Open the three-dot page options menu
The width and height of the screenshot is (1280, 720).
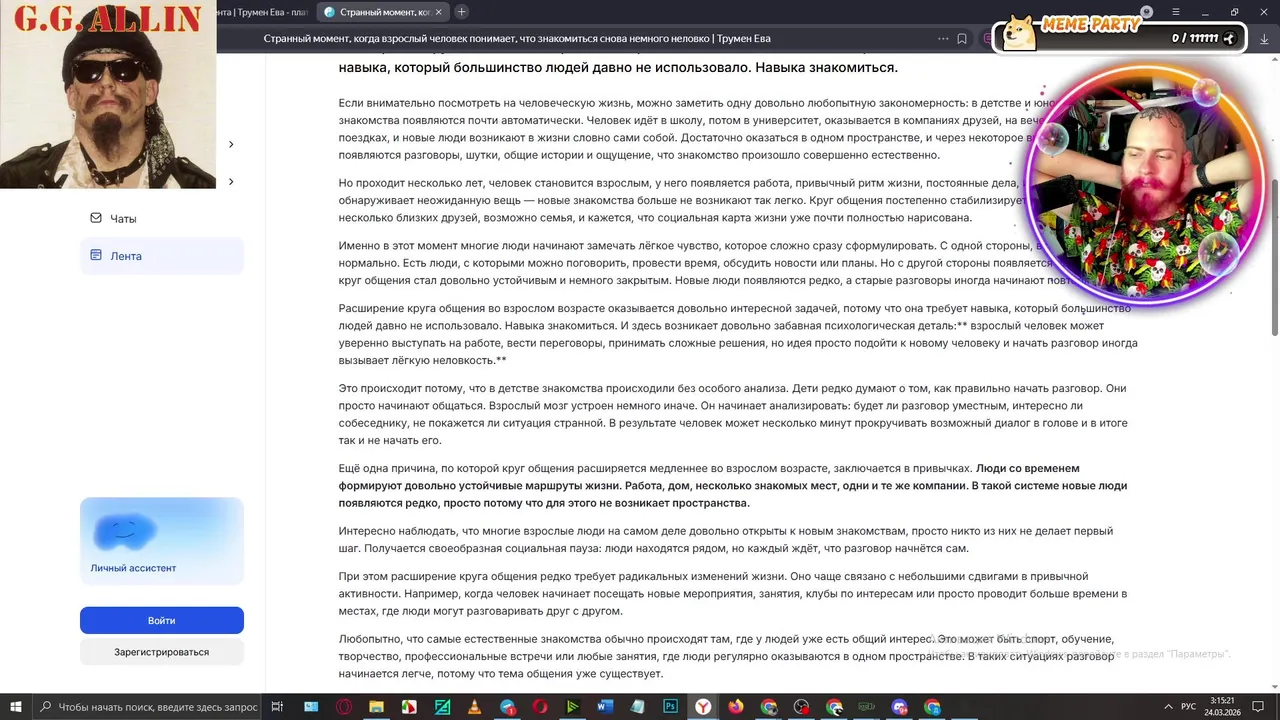pos(942,38)
